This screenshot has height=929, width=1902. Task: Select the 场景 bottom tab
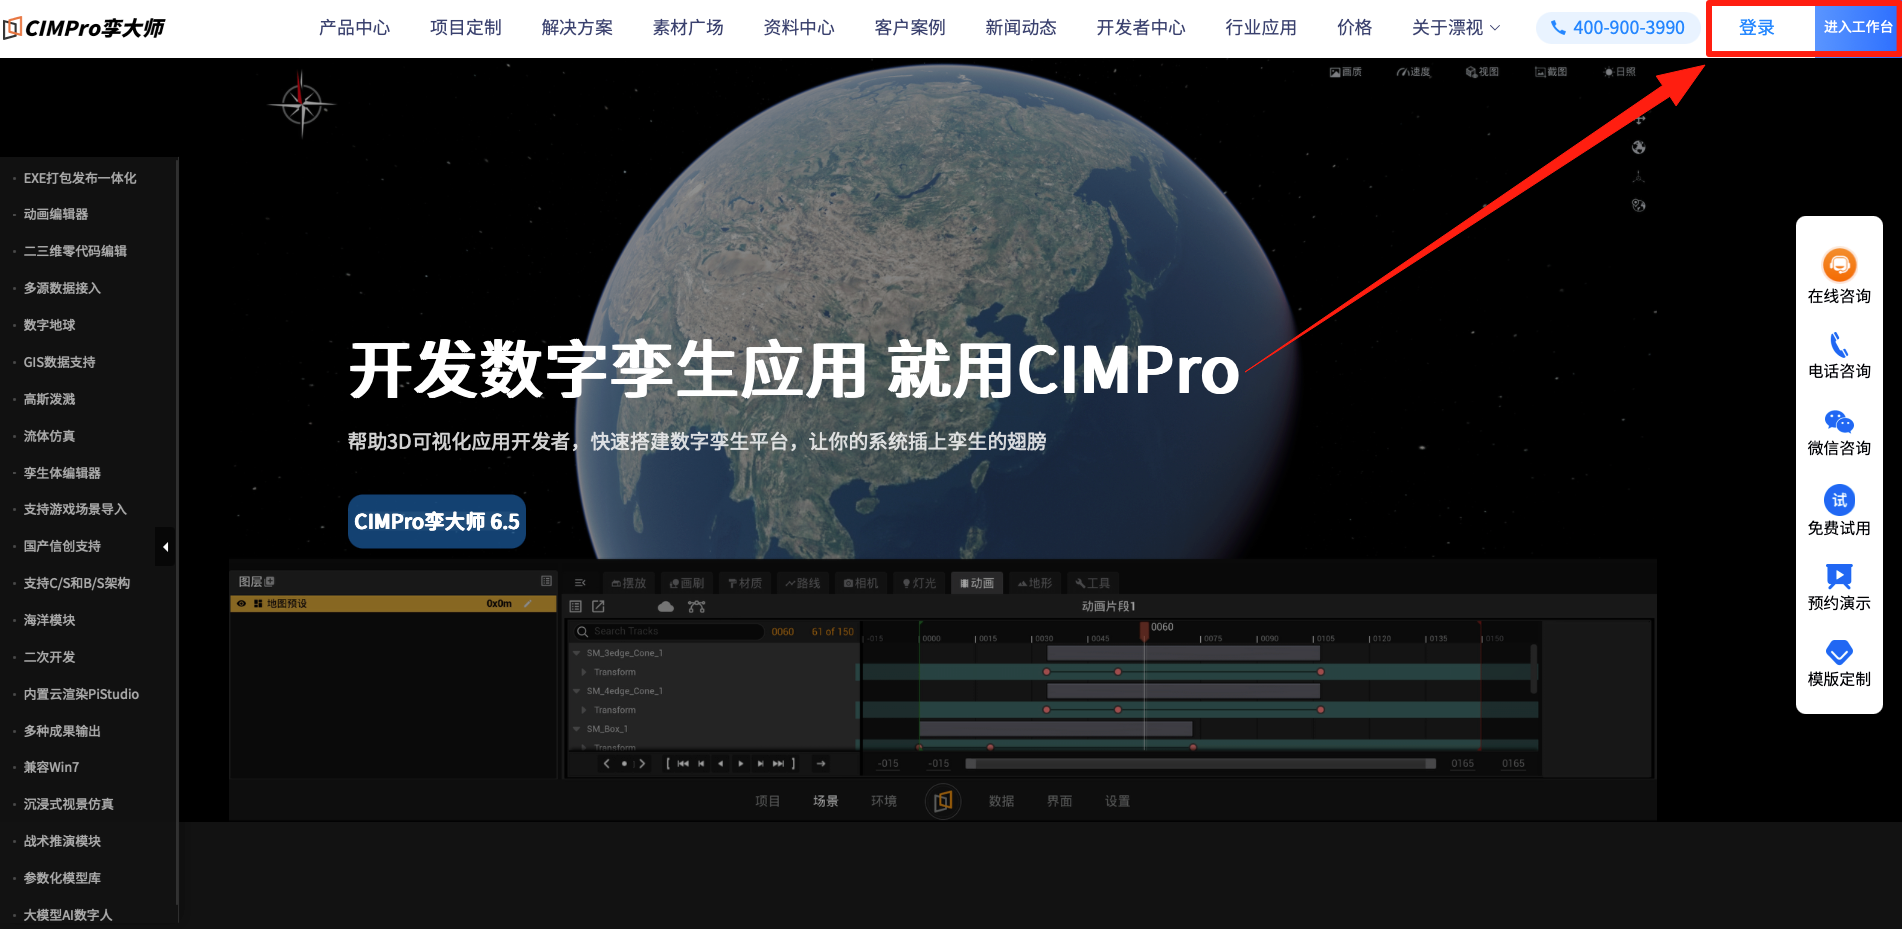point(826,801)
